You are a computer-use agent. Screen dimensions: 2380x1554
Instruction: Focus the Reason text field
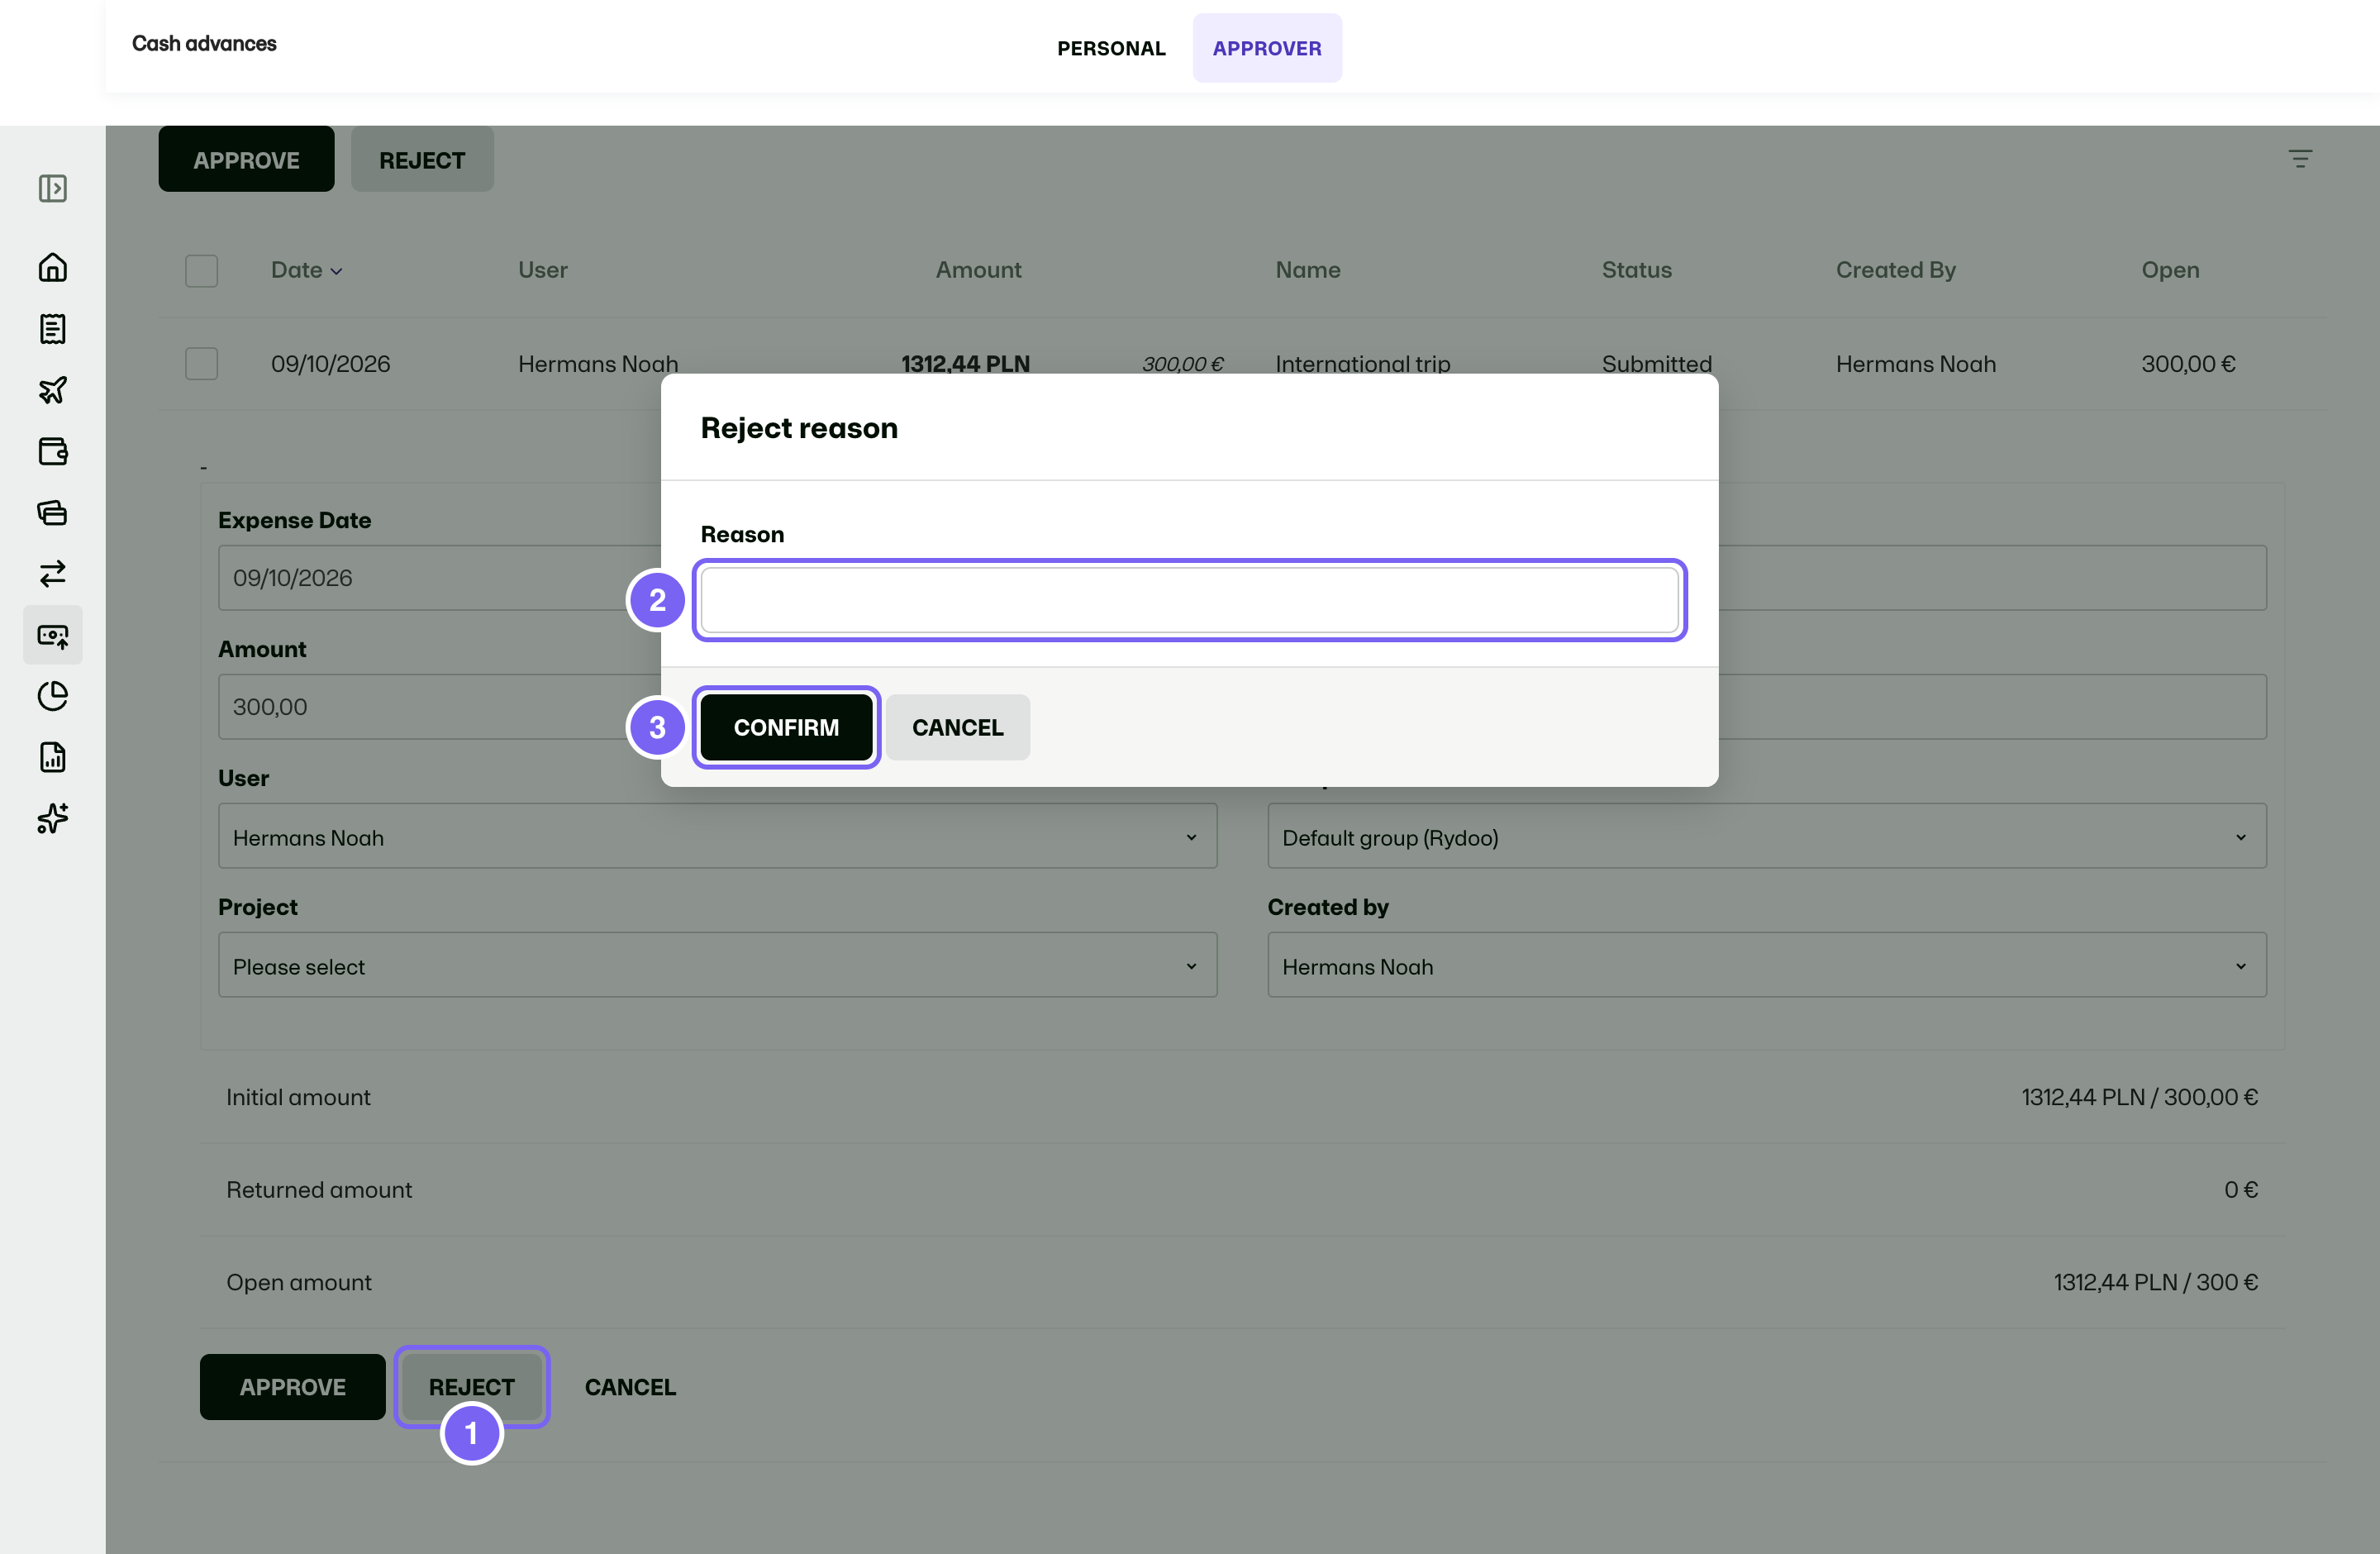tap(1189, 600)
